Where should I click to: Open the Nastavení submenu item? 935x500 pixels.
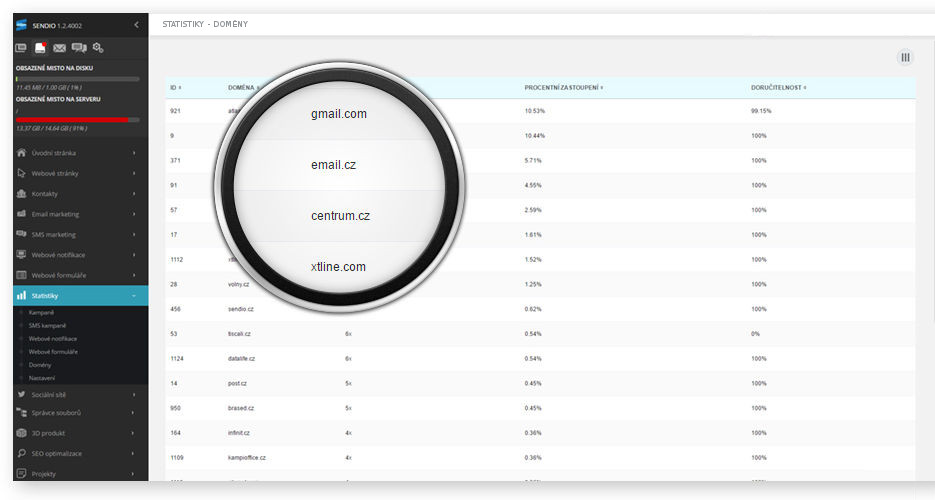[x=42, y=378]
